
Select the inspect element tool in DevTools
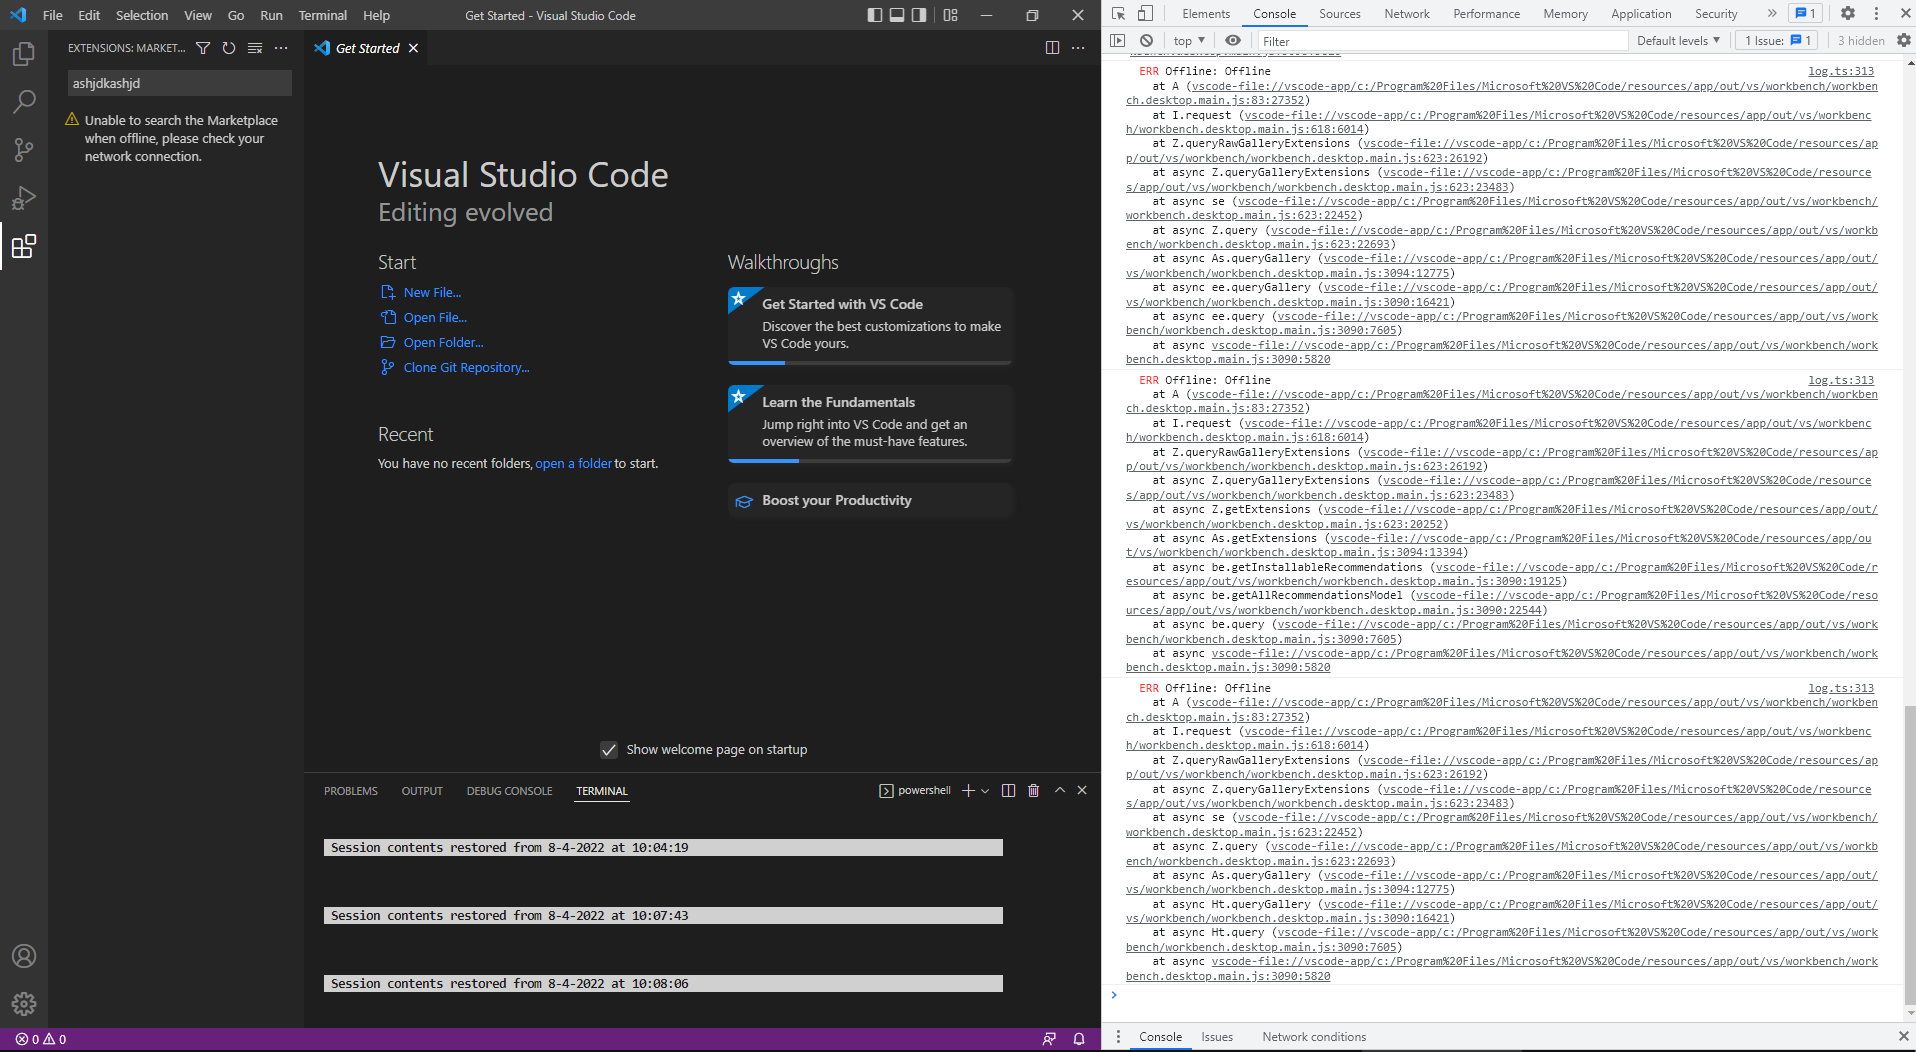click(1118, 14)
